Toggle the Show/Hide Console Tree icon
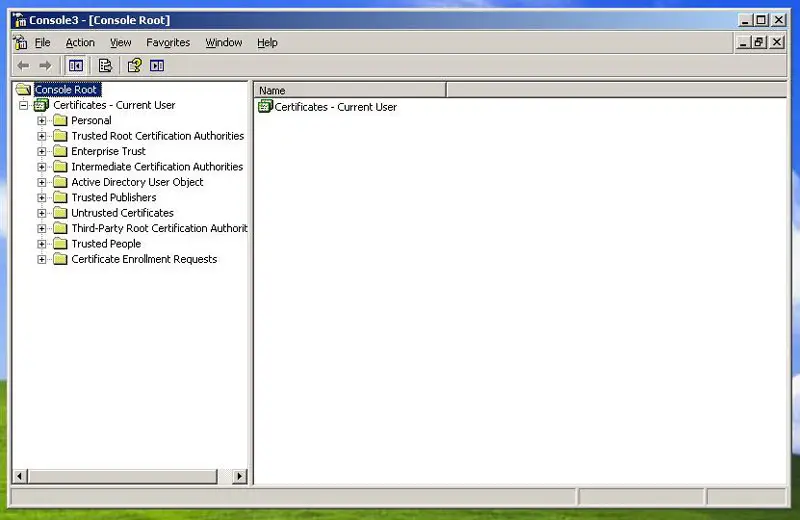Viewport: 800px width, 520px height. coord(76,66)
